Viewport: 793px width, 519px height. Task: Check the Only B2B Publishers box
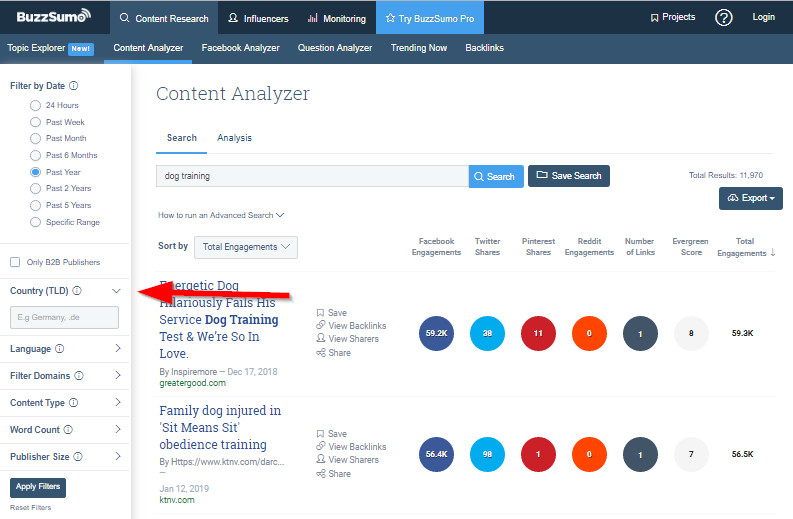[x=15, y=262]
